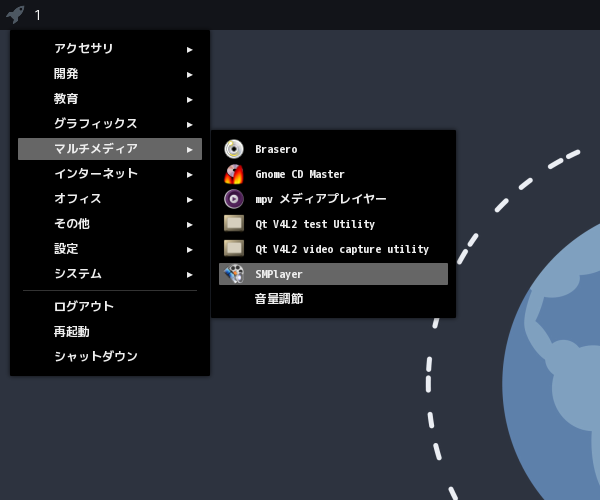Expand arrow next to システム

tap(189, 275)
